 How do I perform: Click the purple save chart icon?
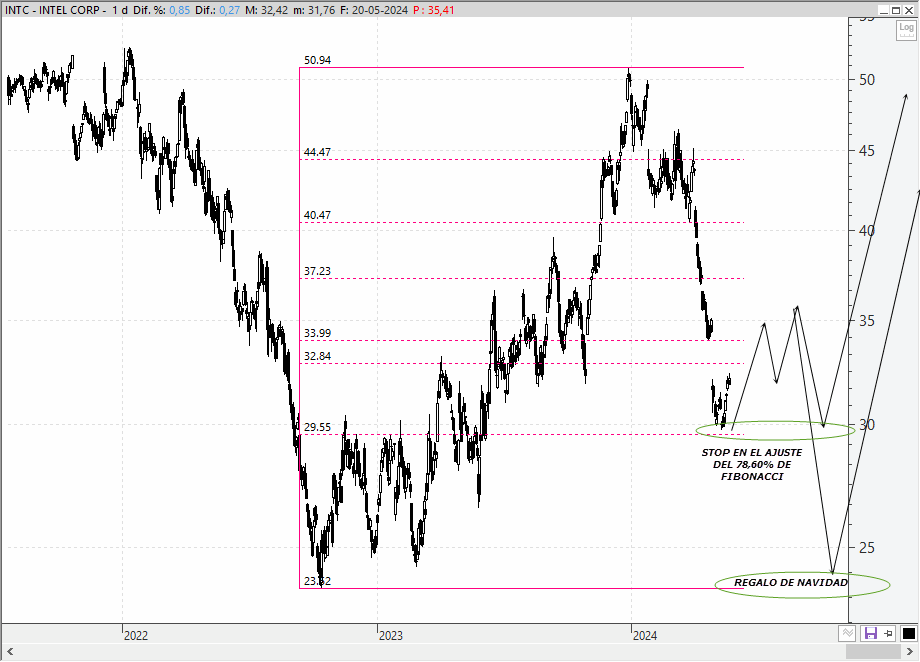click(x=870, y=633)
